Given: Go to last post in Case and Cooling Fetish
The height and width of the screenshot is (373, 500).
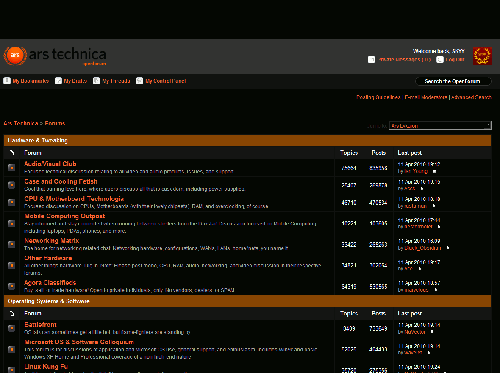Looking at the screenshot, I should click(422, 189).
